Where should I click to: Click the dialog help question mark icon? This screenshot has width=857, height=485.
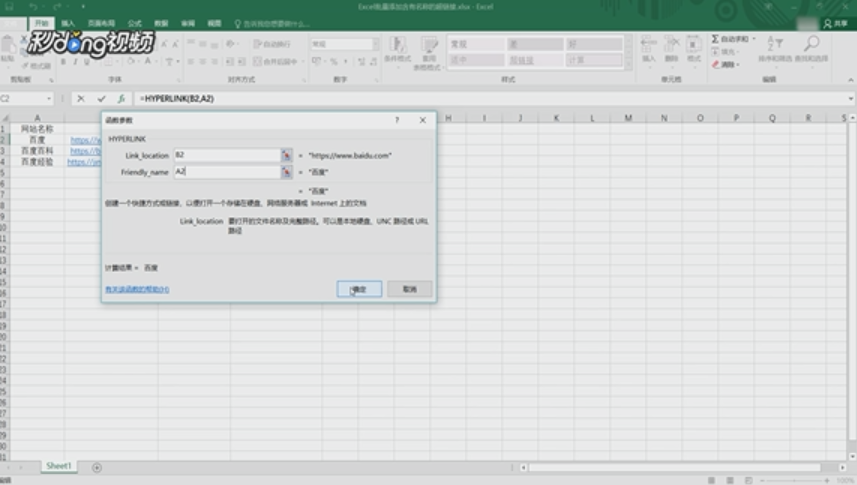tap(397, 120)
